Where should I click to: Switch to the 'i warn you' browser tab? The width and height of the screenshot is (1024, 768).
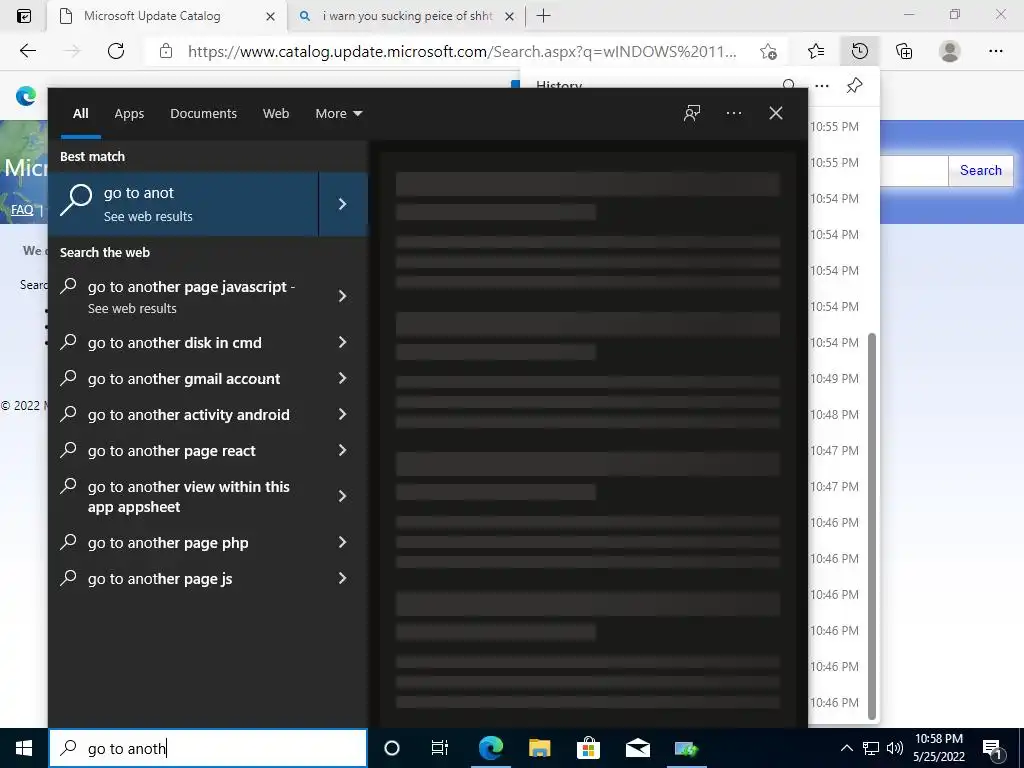pyautogui.click(x=406, y=16)
